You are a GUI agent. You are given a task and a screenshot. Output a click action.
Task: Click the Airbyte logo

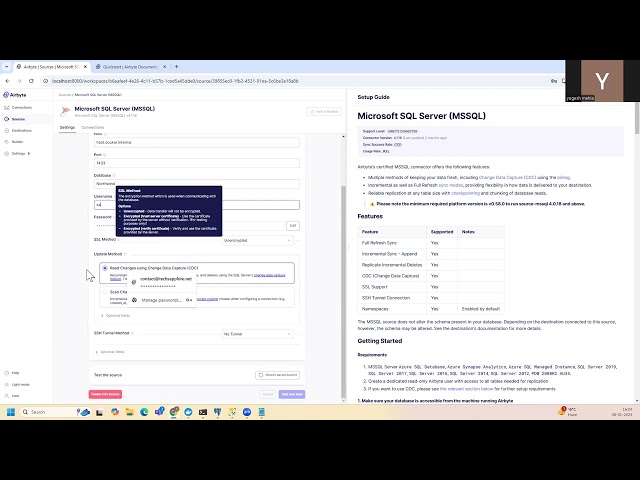click(x=15, y=95)
